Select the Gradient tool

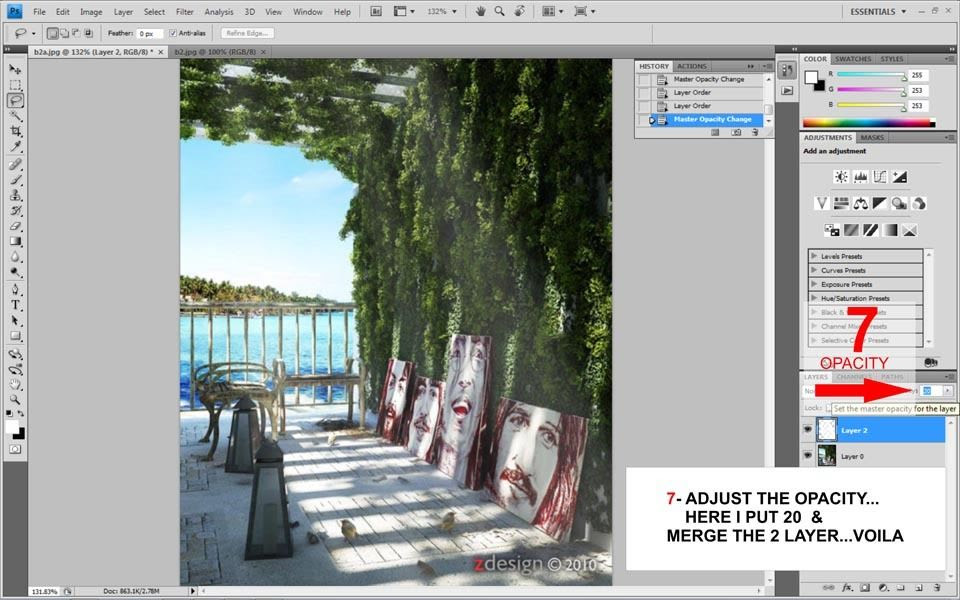15,241
